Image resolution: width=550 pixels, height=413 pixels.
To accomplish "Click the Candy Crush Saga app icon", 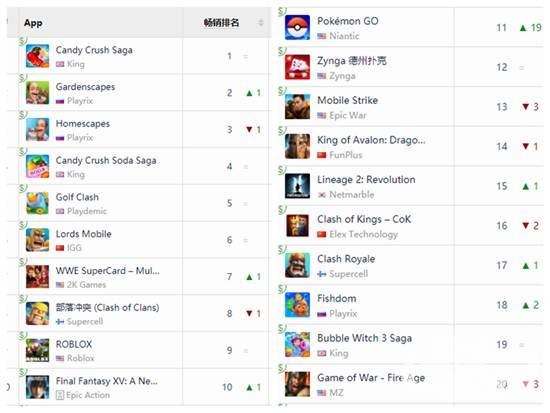I will click(38, 56).
